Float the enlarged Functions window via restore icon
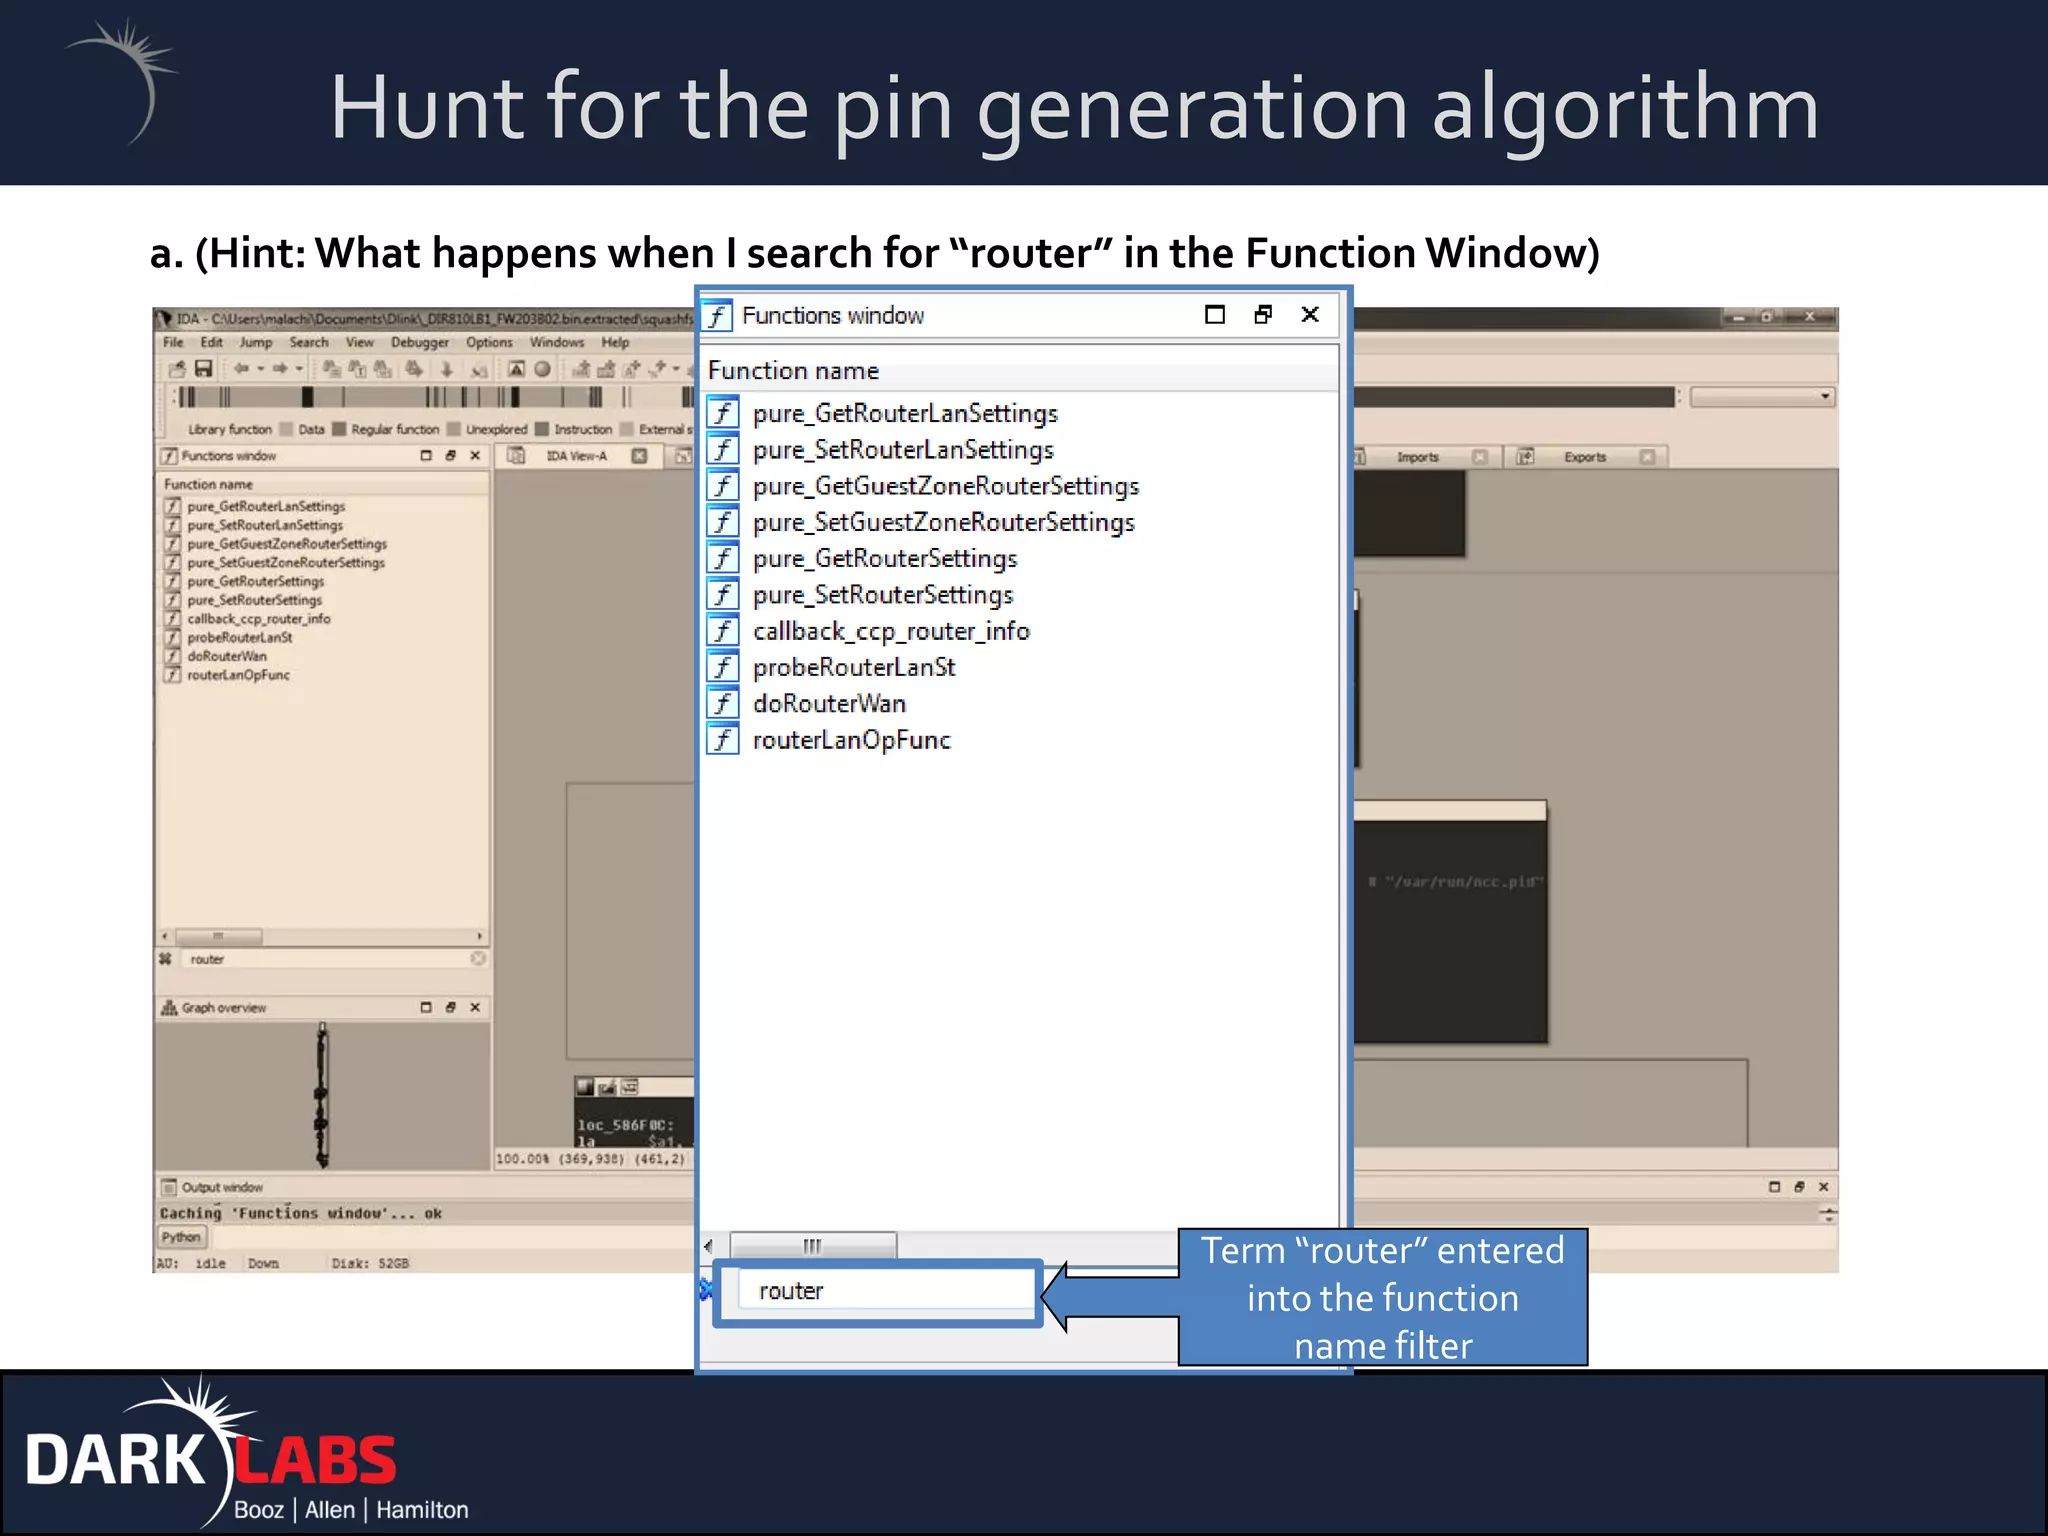Screen dimensions: 2048x1536 click(x=1263, y=314)
